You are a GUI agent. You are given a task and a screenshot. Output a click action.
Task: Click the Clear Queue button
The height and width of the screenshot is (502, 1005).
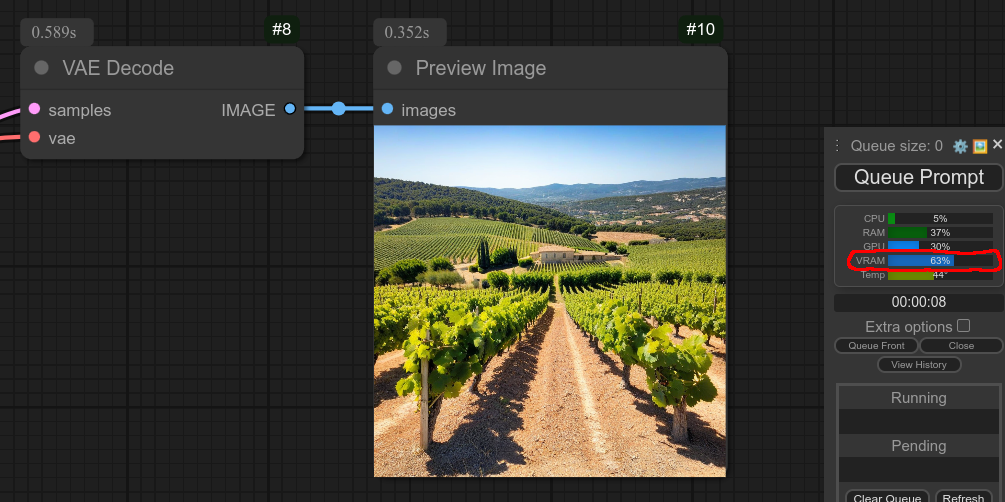click(x=888, y=497)
